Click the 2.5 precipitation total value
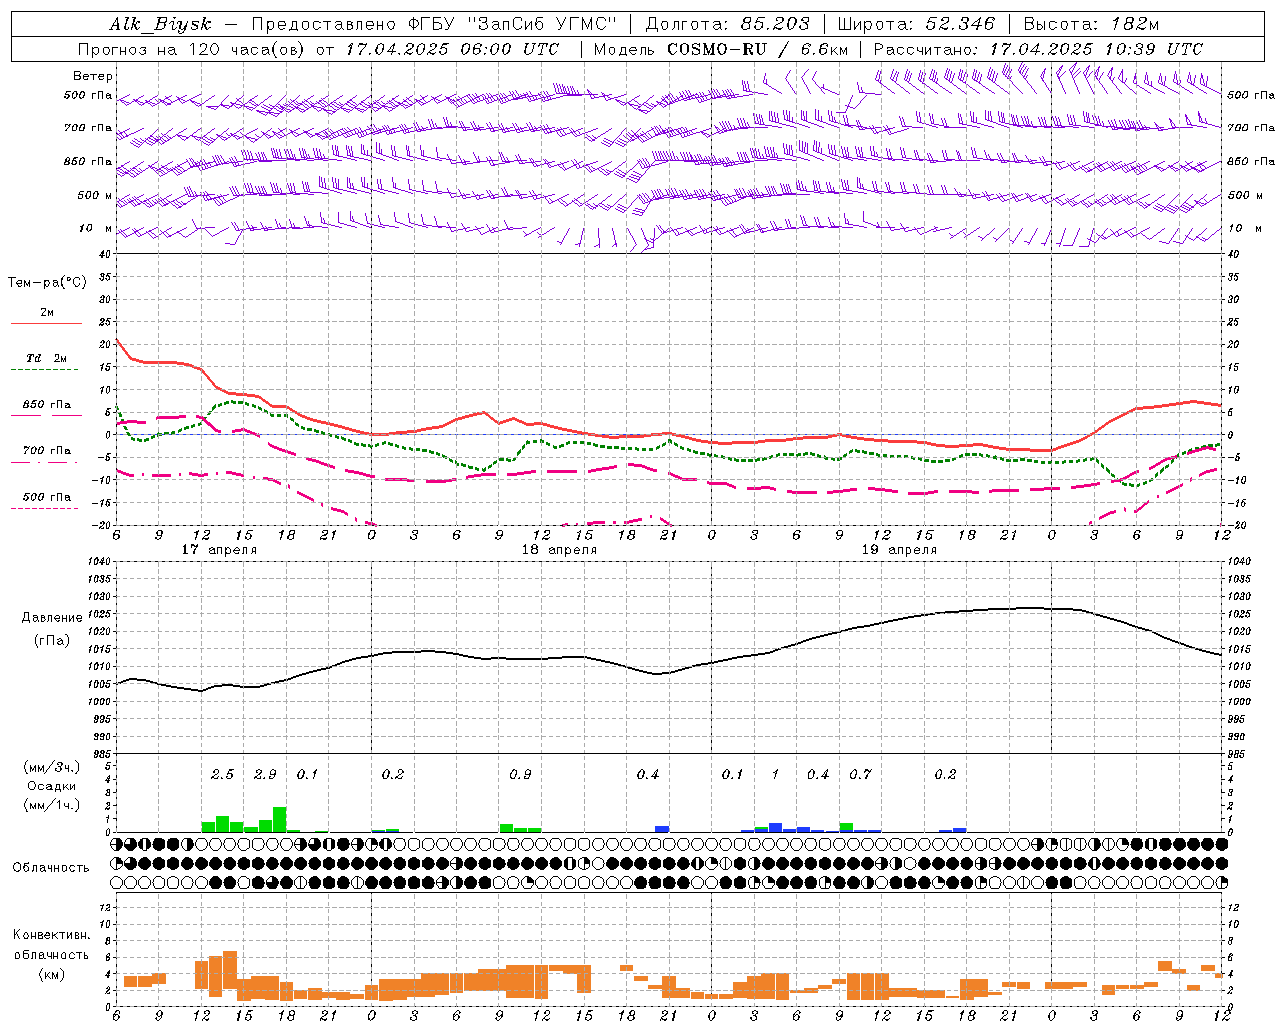The image size is (1280, 1024). [222, 775]
